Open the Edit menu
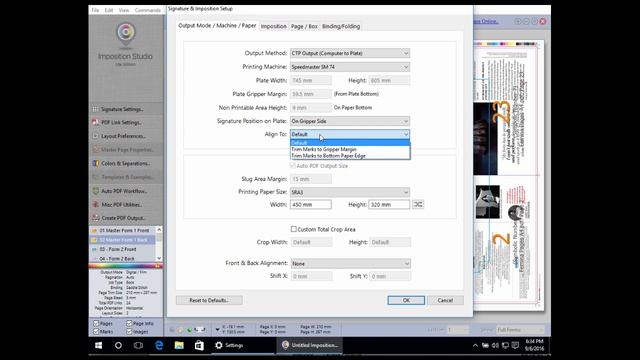Image resolution: width=640 pixels, height=360 pixels. (x=109, y=10)
